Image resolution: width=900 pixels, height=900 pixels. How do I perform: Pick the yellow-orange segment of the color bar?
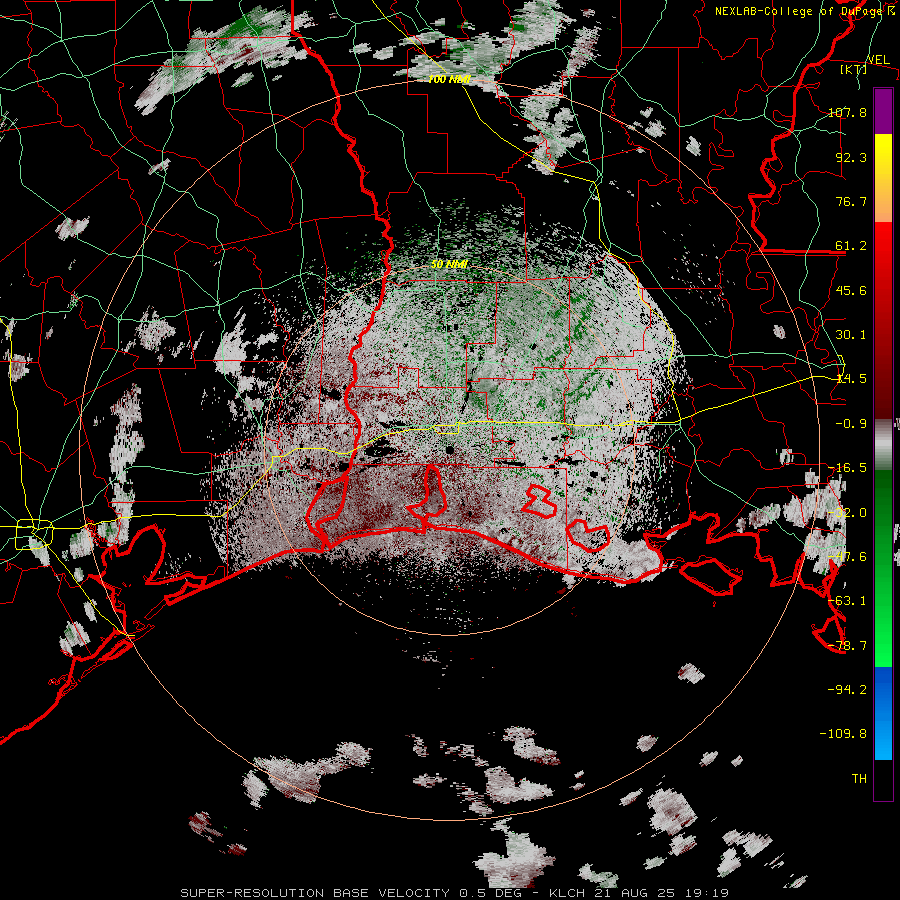[883, 178]
